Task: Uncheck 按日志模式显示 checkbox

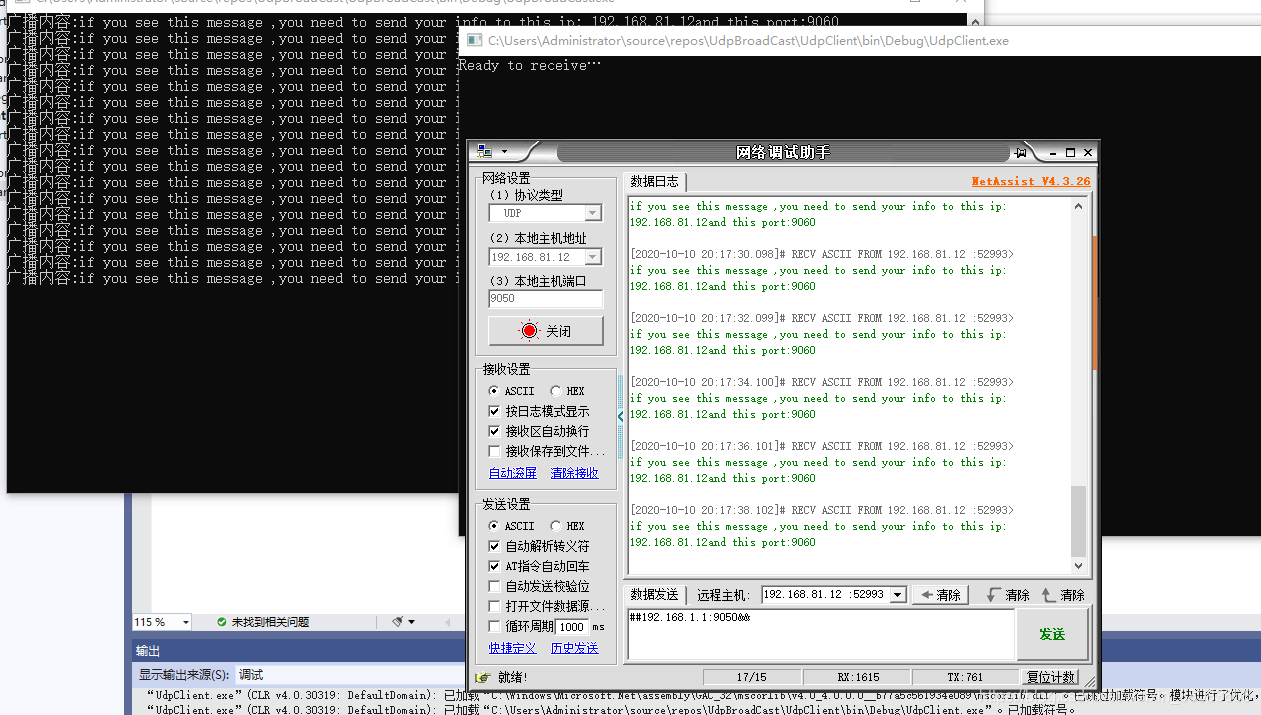Action: click(x=494, y=411)
